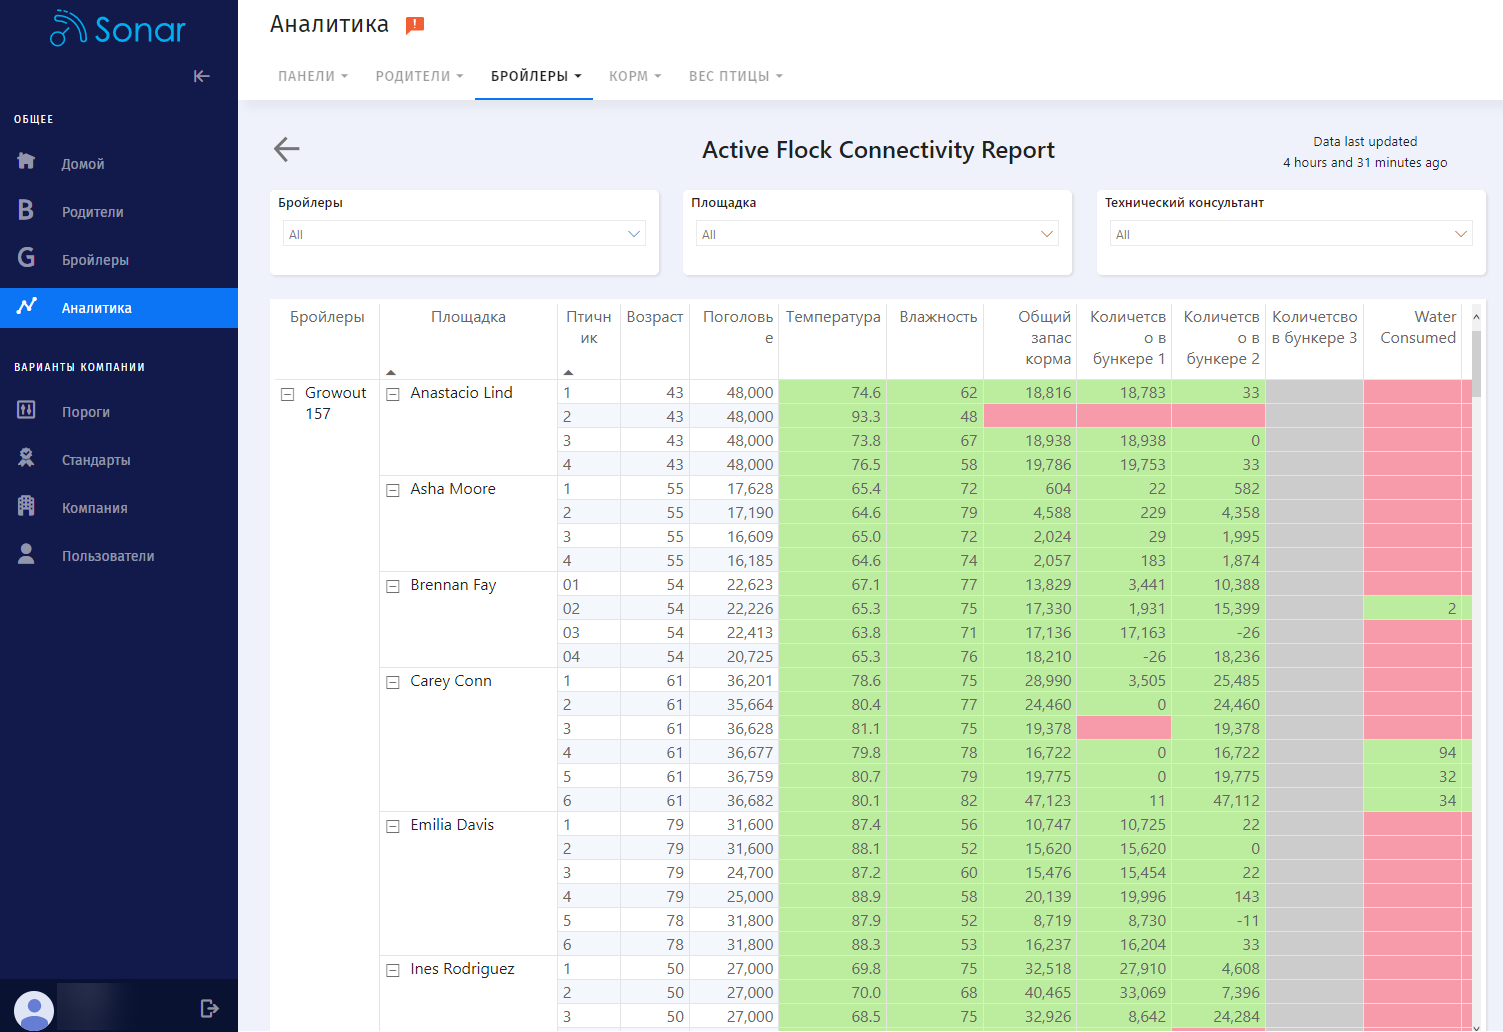Click the Sonar logo
Screen dimensions: 1503x1032
(x=118, y=29)
